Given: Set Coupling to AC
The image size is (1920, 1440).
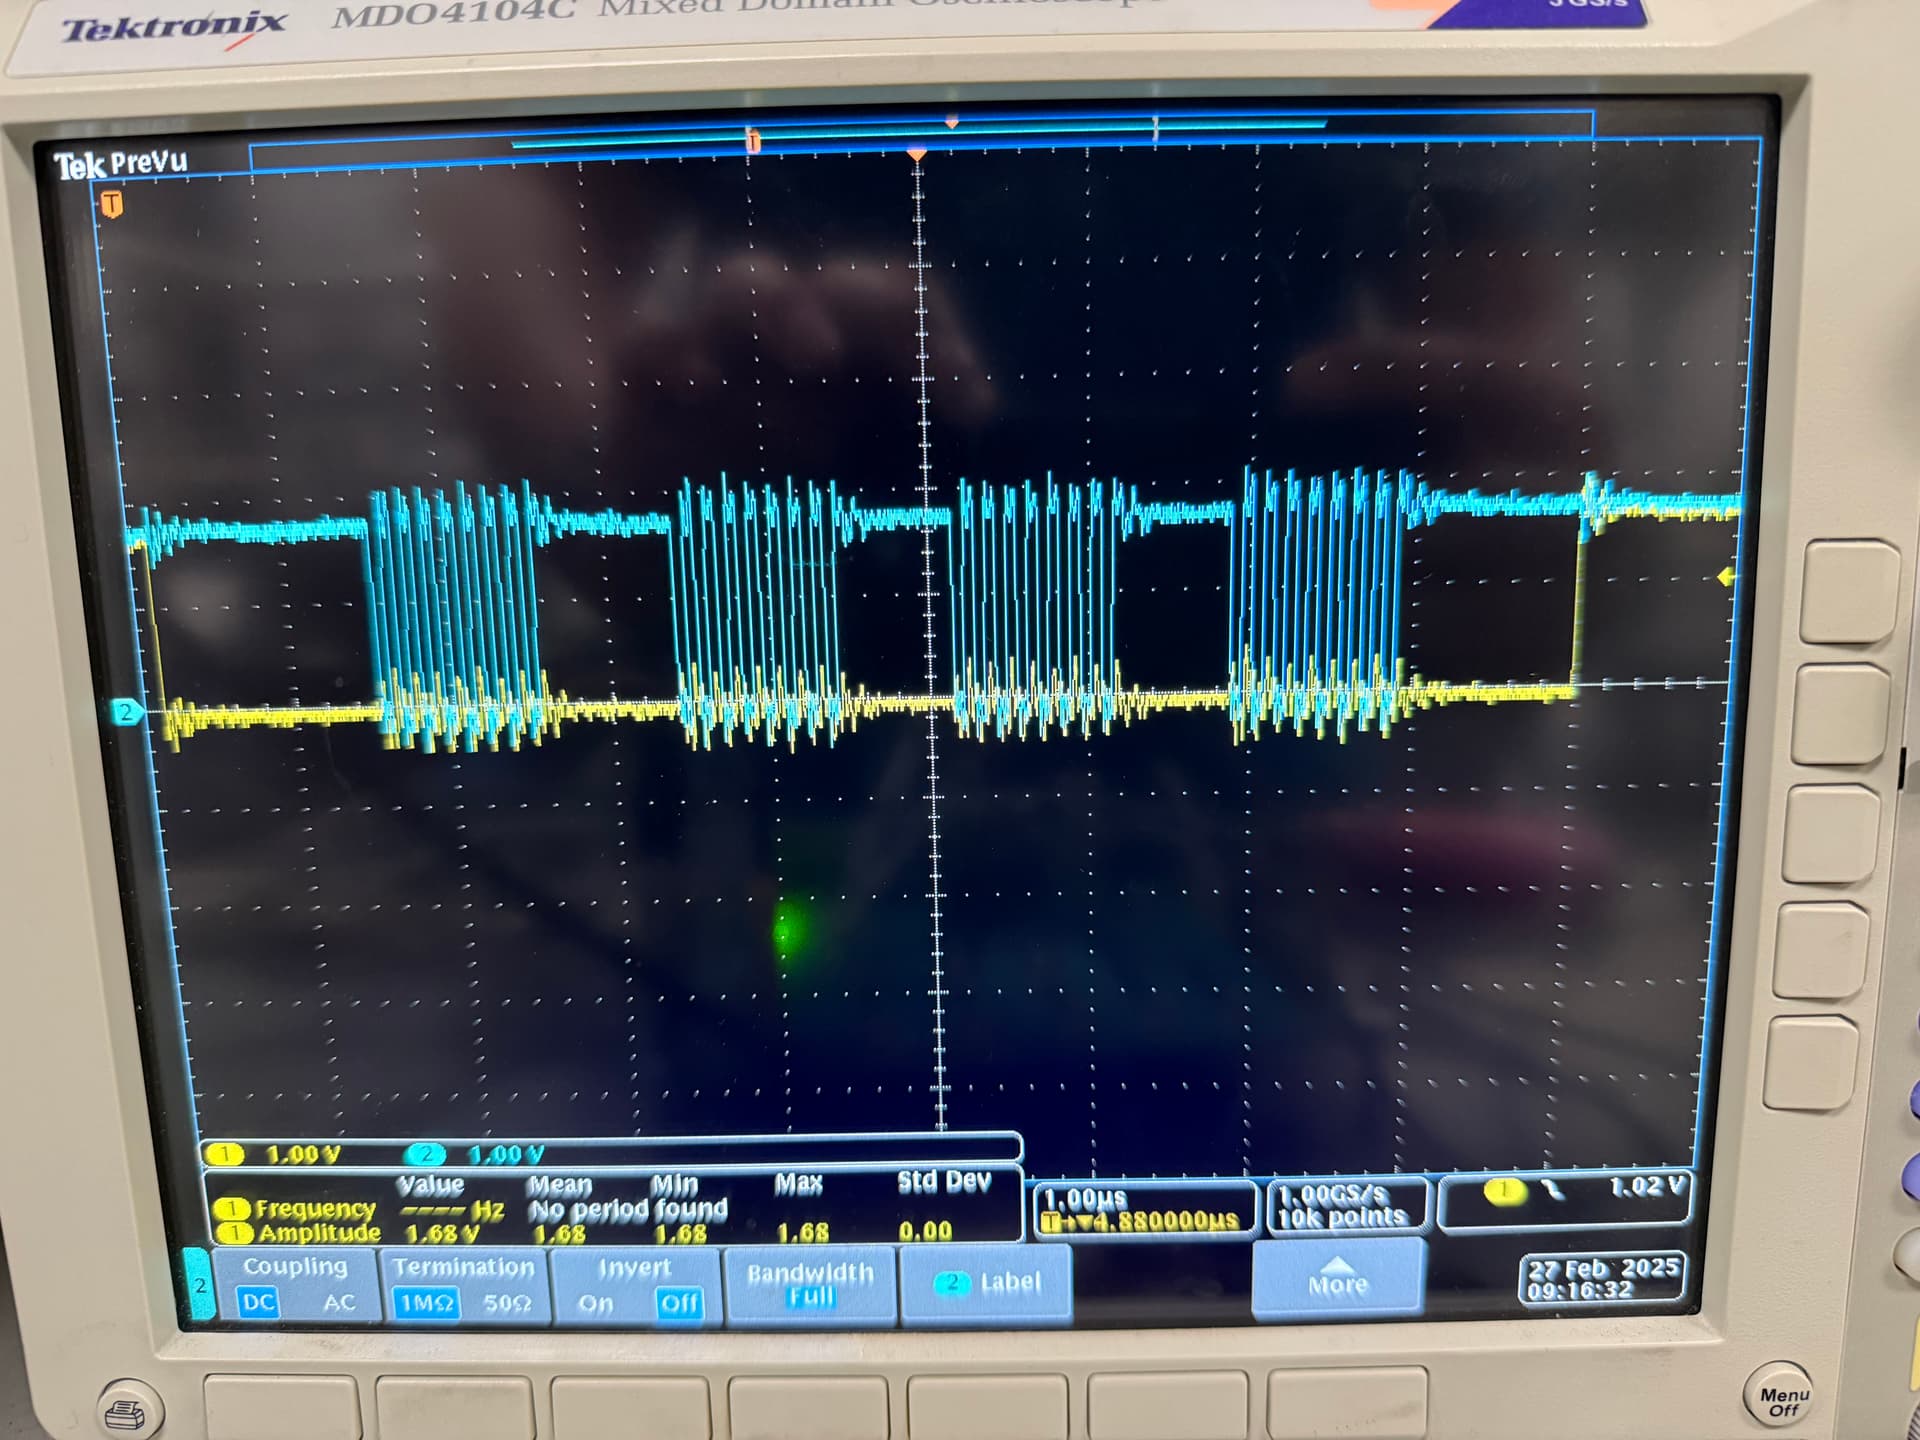Looking at the screenshot, I should [339, 1302].
